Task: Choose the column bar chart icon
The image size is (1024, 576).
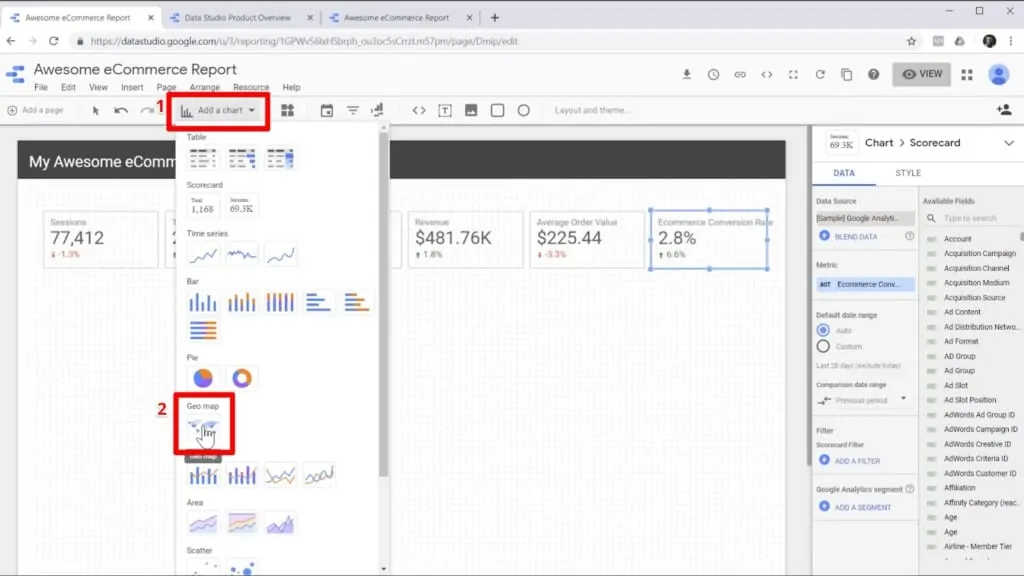Action: (202, 302)
